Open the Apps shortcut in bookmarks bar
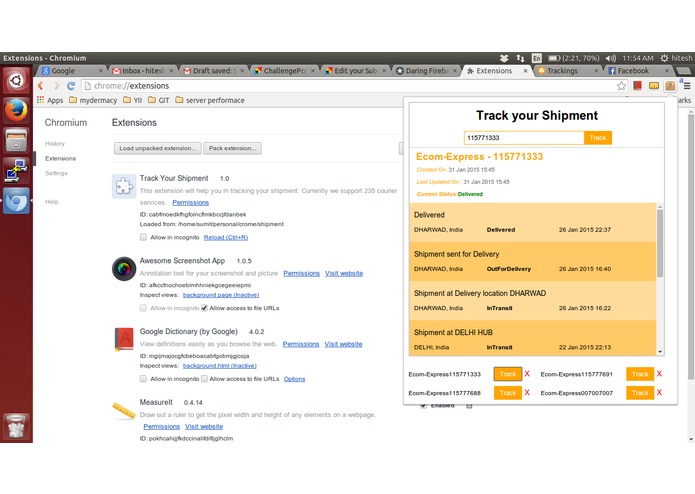The image size is (695, 494). [x=50, y=100]
